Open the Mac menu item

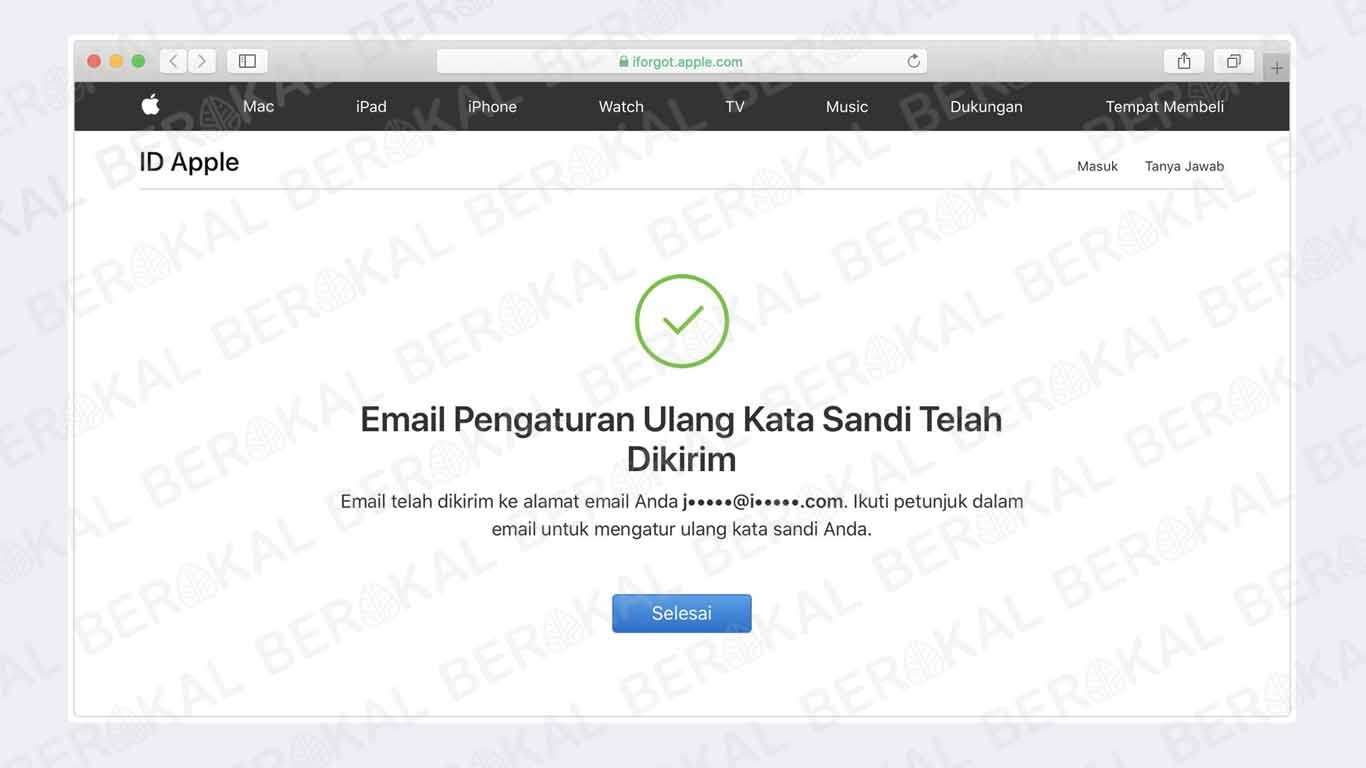click(258, 106)
